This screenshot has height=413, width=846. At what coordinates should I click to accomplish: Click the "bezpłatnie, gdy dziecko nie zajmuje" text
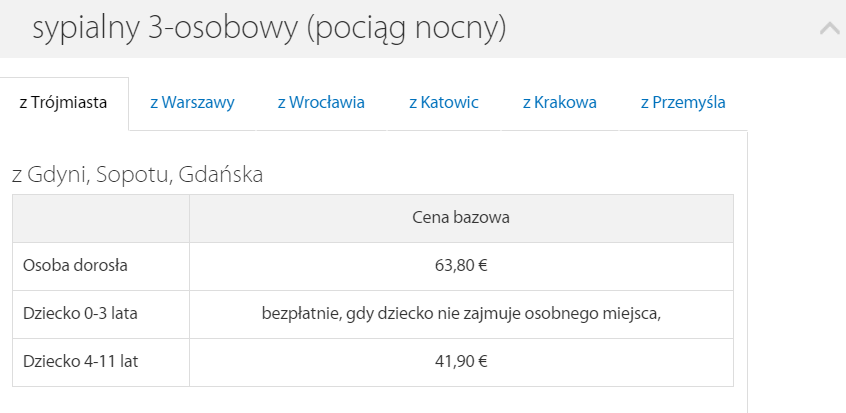coord(461,314)
